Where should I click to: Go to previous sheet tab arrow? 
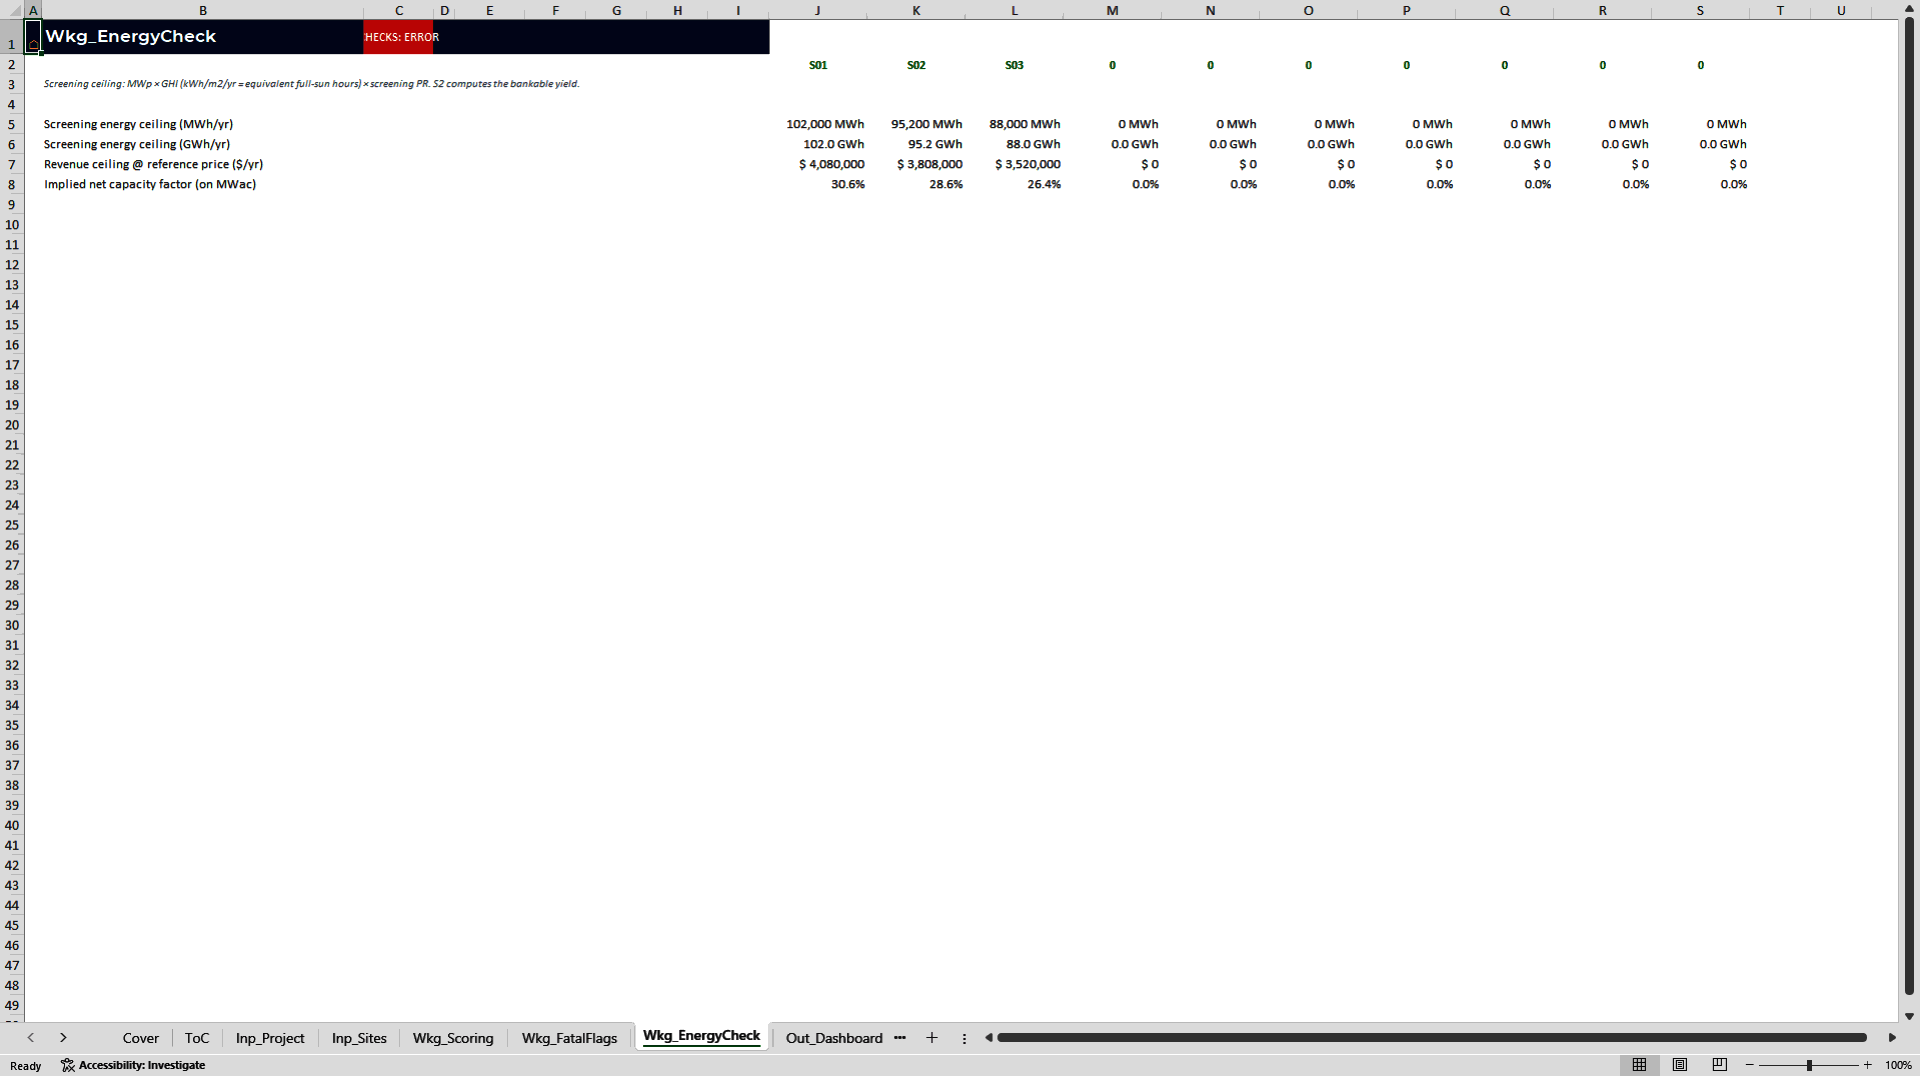coord(31,1038)
